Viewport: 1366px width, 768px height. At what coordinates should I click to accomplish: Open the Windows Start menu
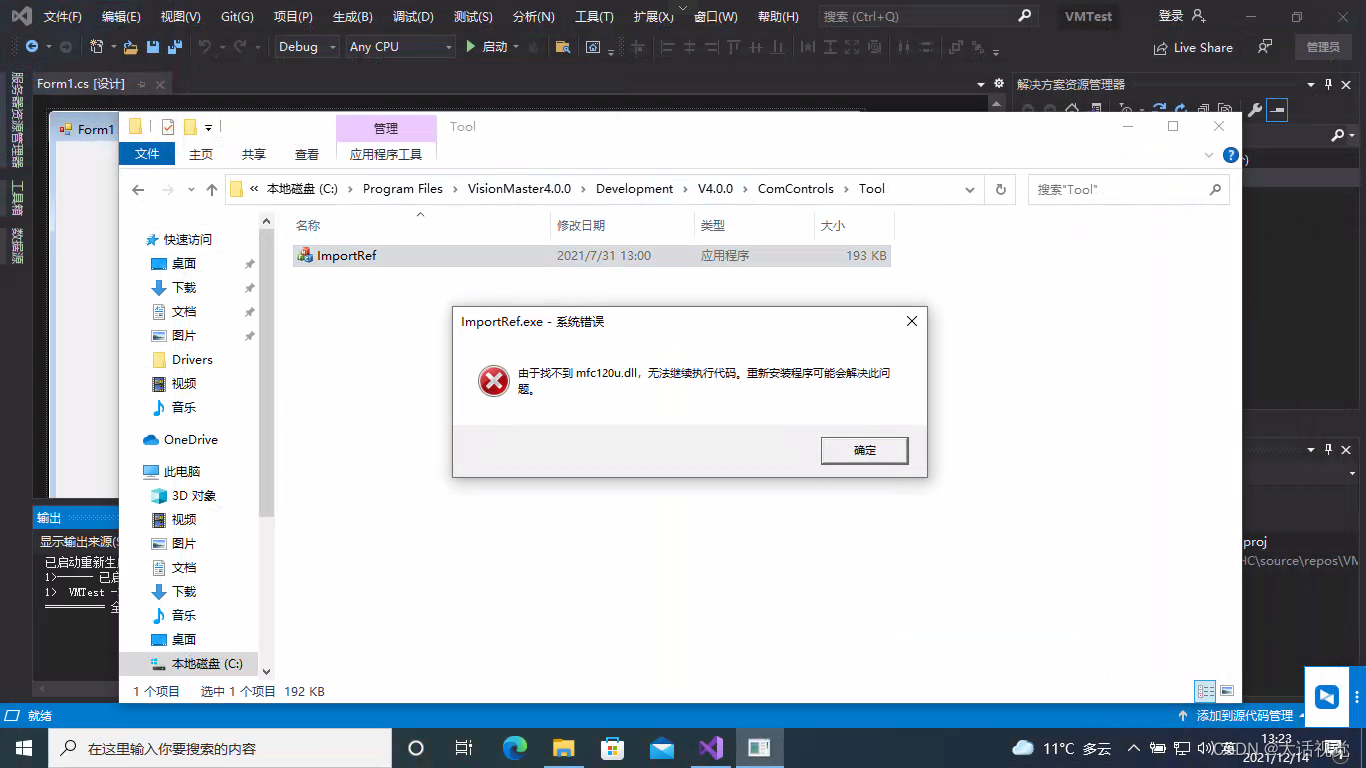pos(23,748)
